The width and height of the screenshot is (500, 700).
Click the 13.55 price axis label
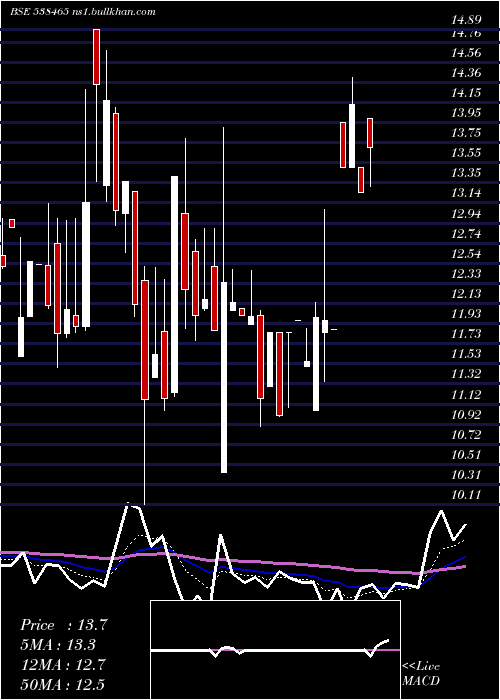pos(466,153)
